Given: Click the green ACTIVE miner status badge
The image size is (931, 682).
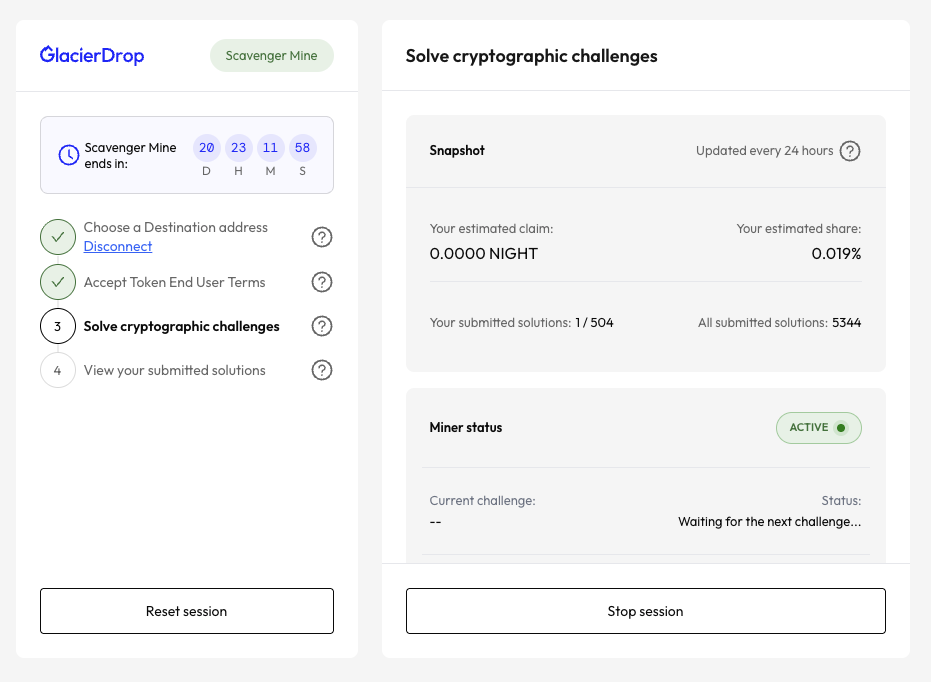Looking at the screenshot, I should [818, 428].
